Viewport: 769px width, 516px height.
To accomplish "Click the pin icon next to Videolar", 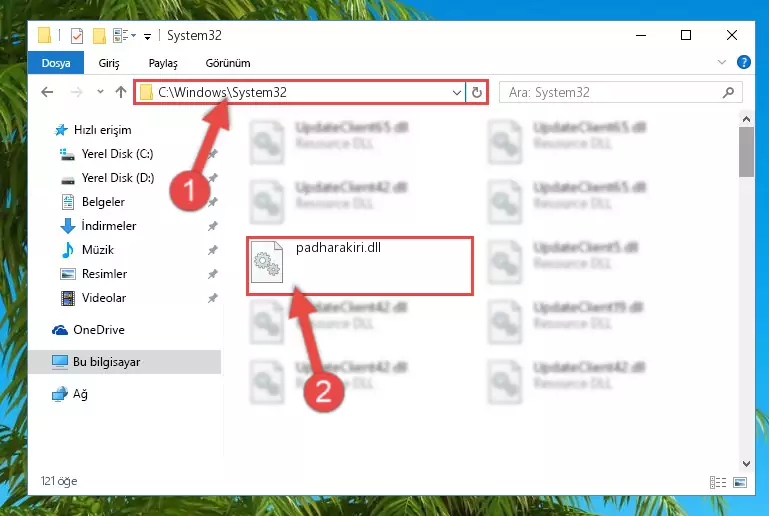I will 212,298.
